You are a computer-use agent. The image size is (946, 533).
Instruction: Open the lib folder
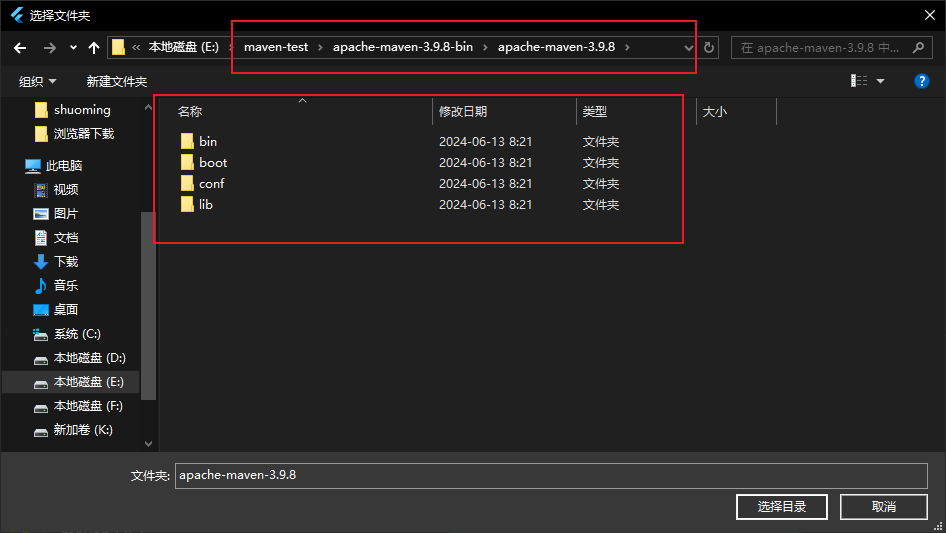click(x=205, y=204)
